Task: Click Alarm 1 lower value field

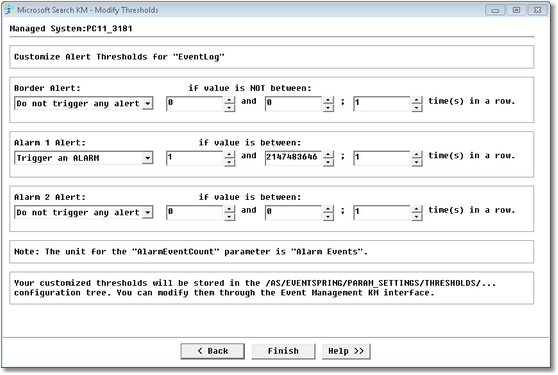Action: click(x=195, y=158)
